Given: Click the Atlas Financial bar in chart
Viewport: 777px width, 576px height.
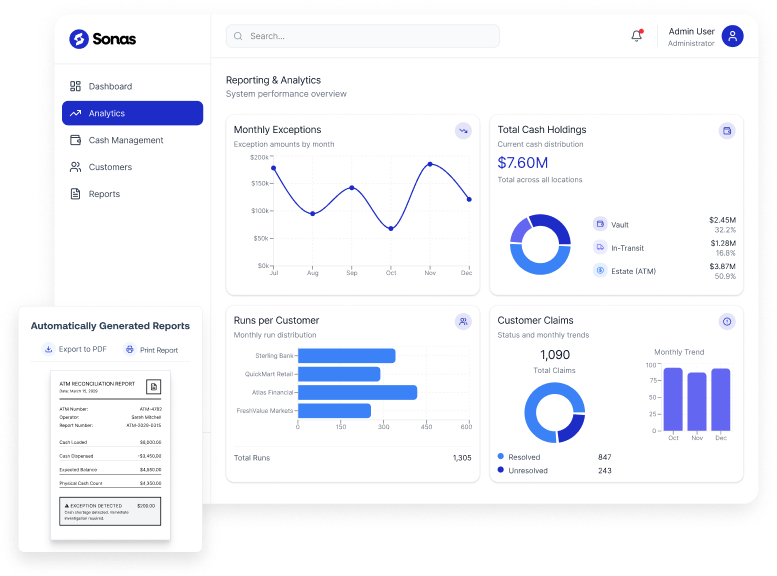Looking at the screenshot, I should click(357, 392).
